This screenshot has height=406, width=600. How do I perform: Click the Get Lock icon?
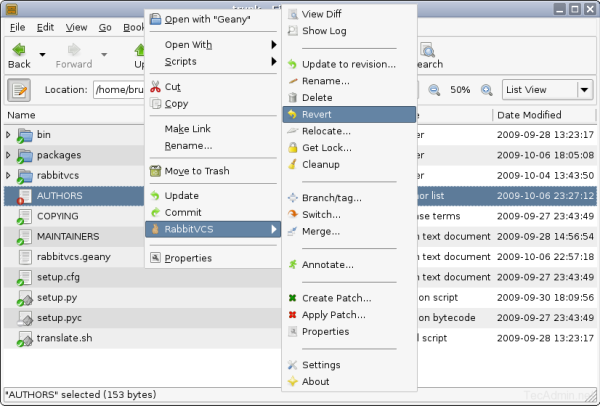[x=293, y=148]
